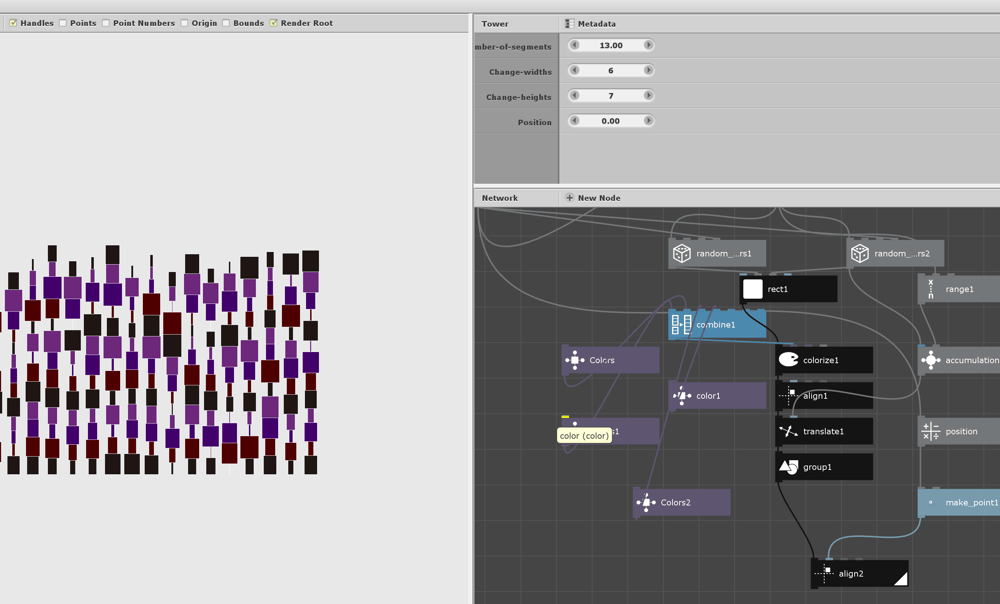Click the group1 shapes icon

[788, 468]
